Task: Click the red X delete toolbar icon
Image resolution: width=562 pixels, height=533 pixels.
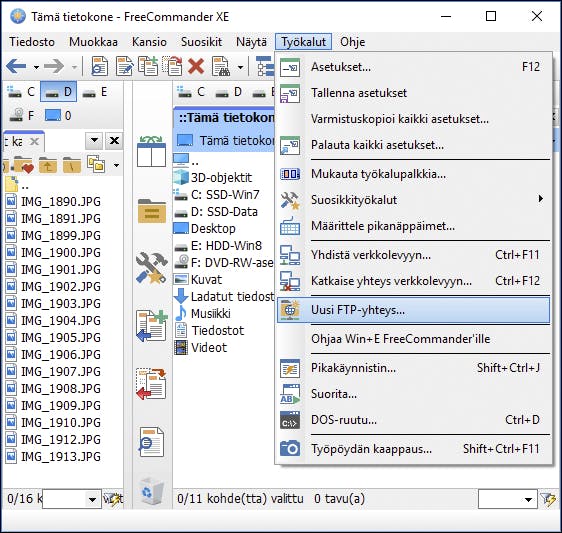Action: tap(196, 66)
